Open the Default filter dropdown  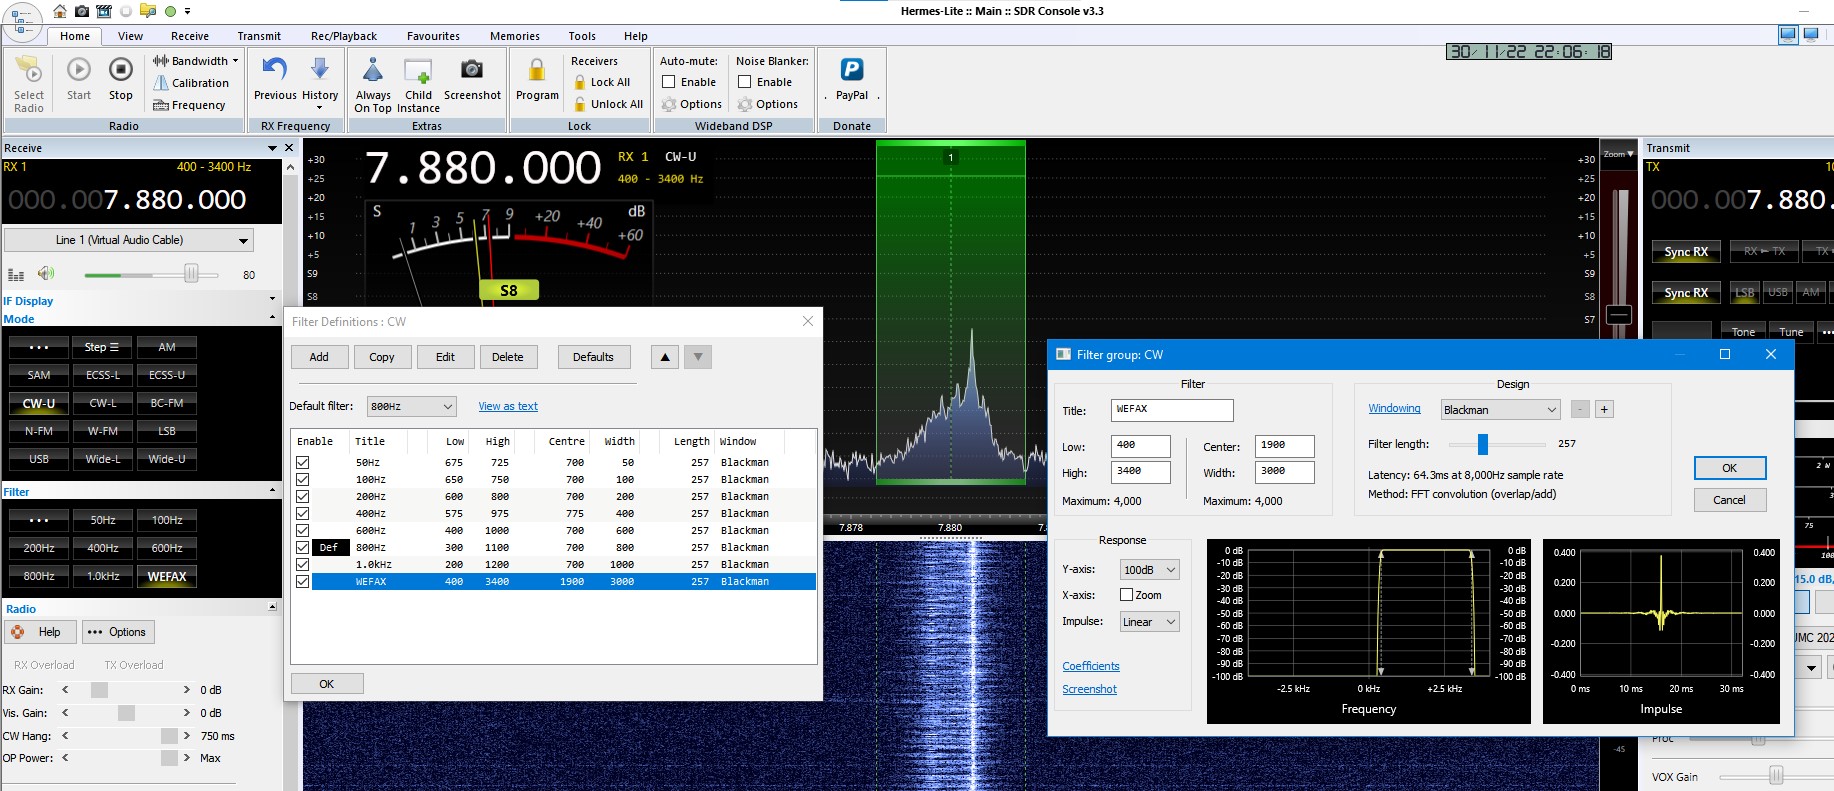(411, 406)
